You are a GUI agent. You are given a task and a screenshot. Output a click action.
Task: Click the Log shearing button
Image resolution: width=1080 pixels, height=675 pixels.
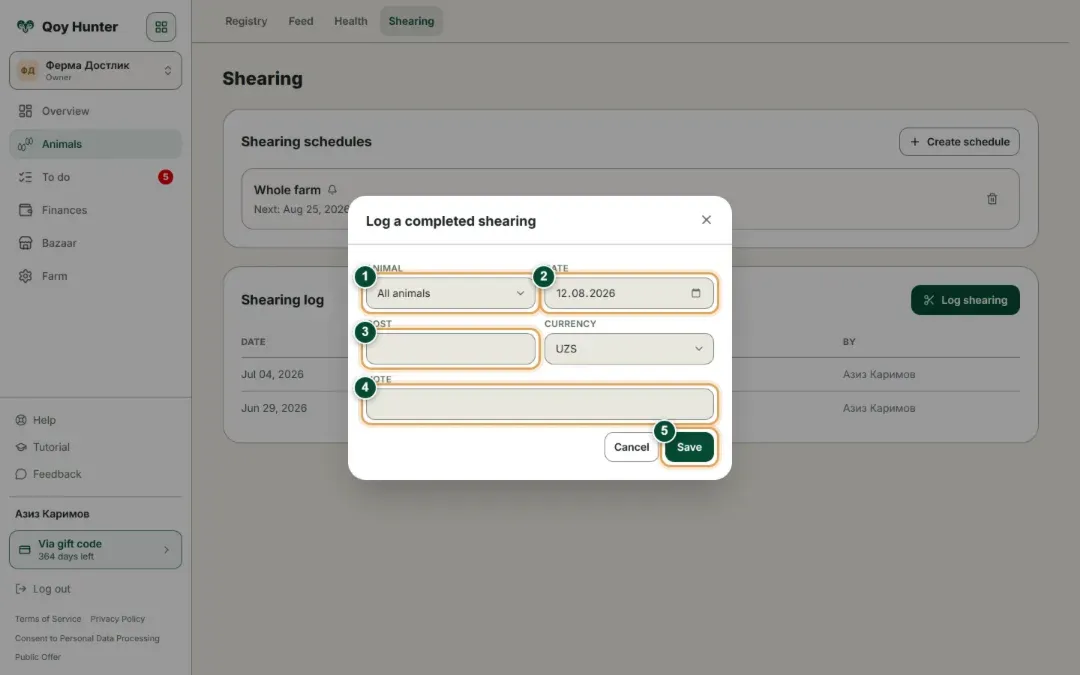(965, 300)
